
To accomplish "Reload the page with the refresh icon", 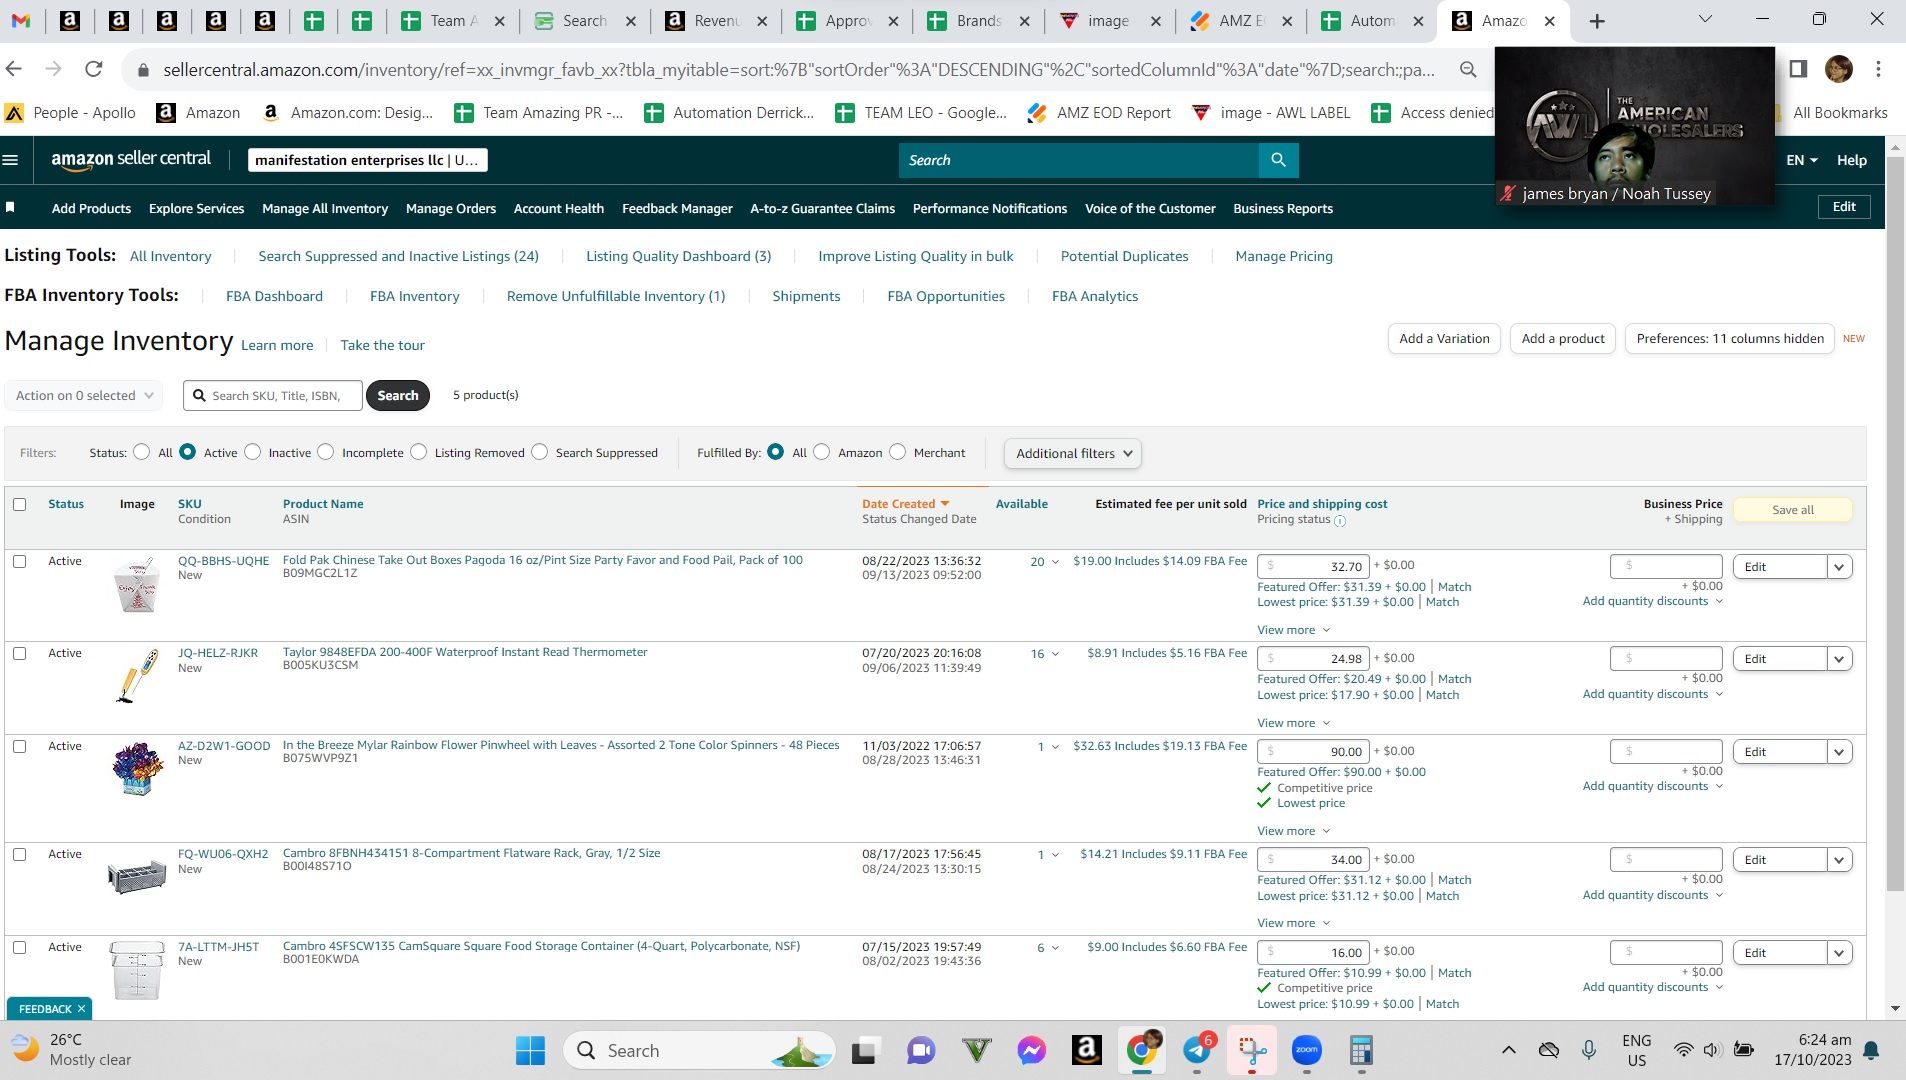I will click(93, 69).
